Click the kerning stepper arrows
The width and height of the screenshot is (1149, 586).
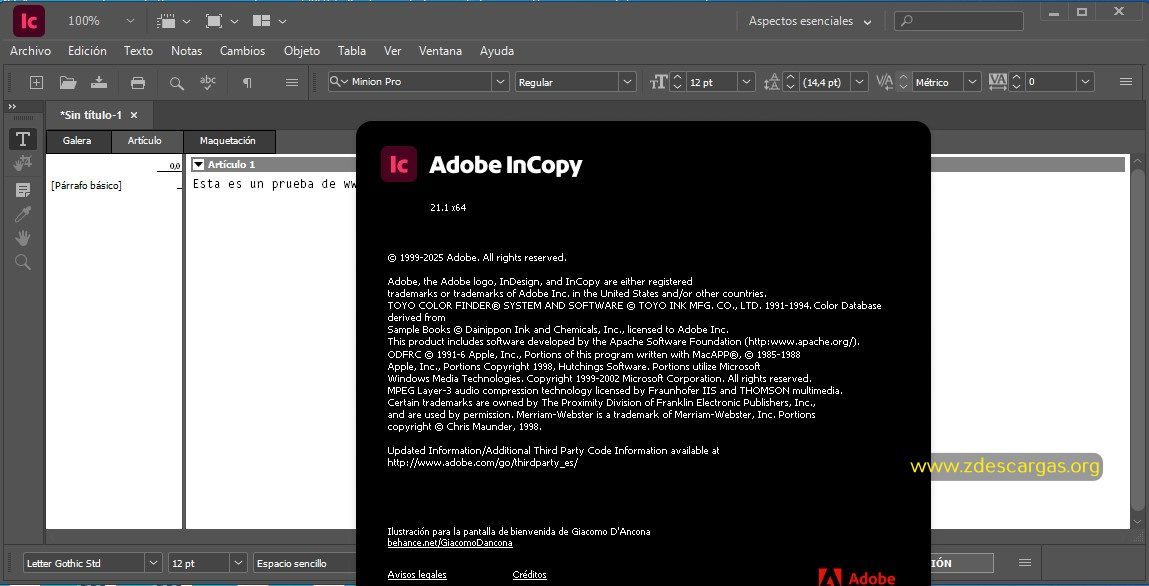point(904,82)
